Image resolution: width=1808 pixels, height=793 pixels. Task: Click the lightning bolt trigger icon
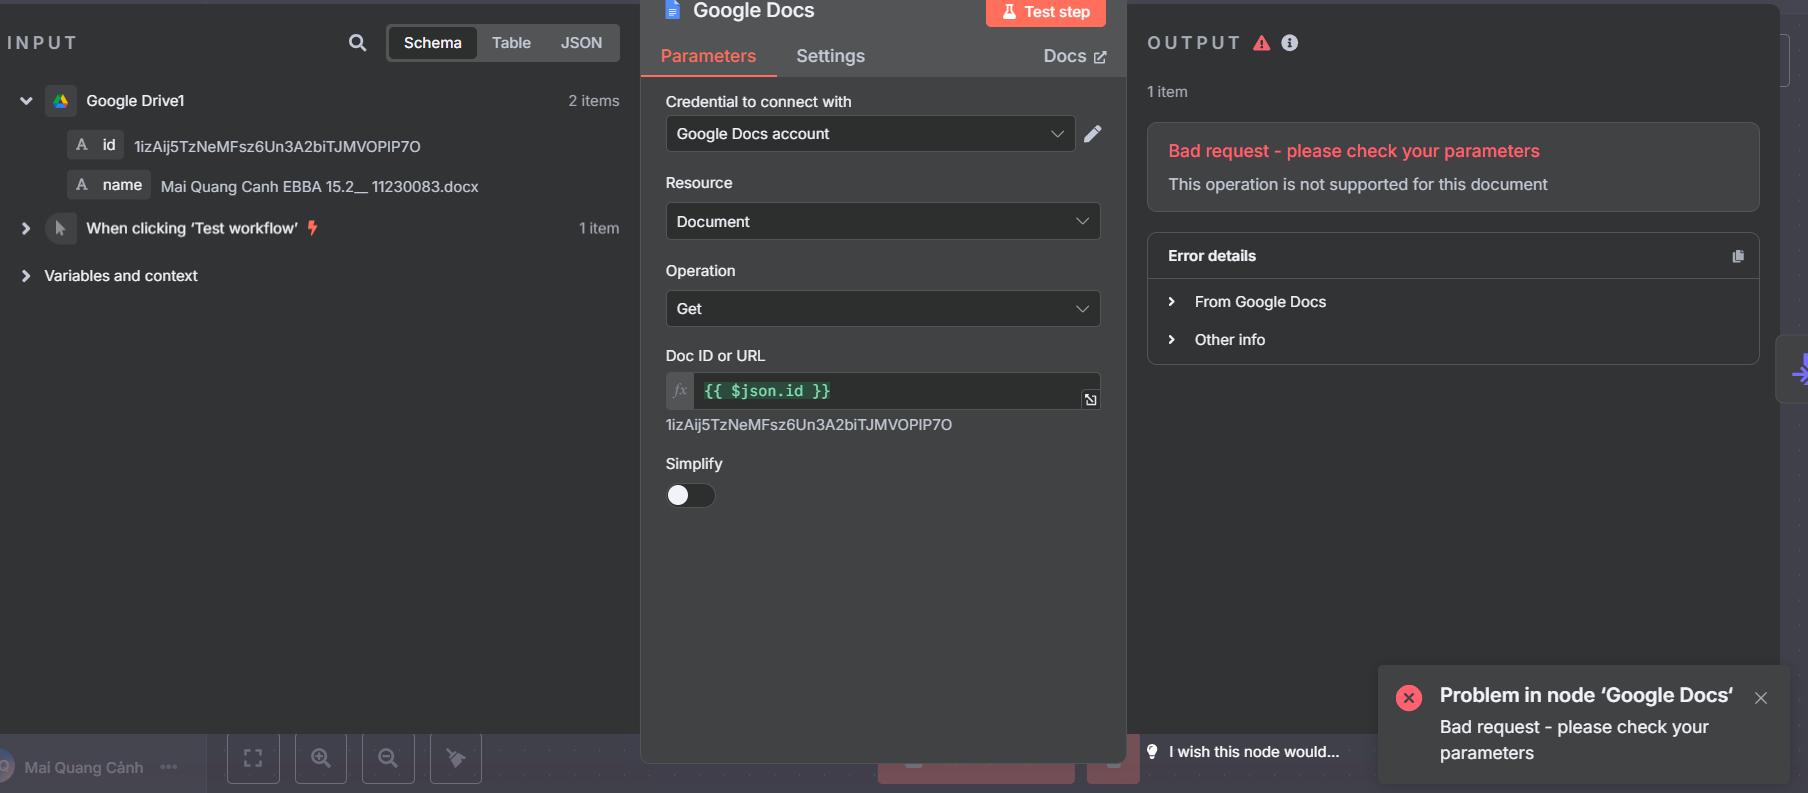click(313, 228)
